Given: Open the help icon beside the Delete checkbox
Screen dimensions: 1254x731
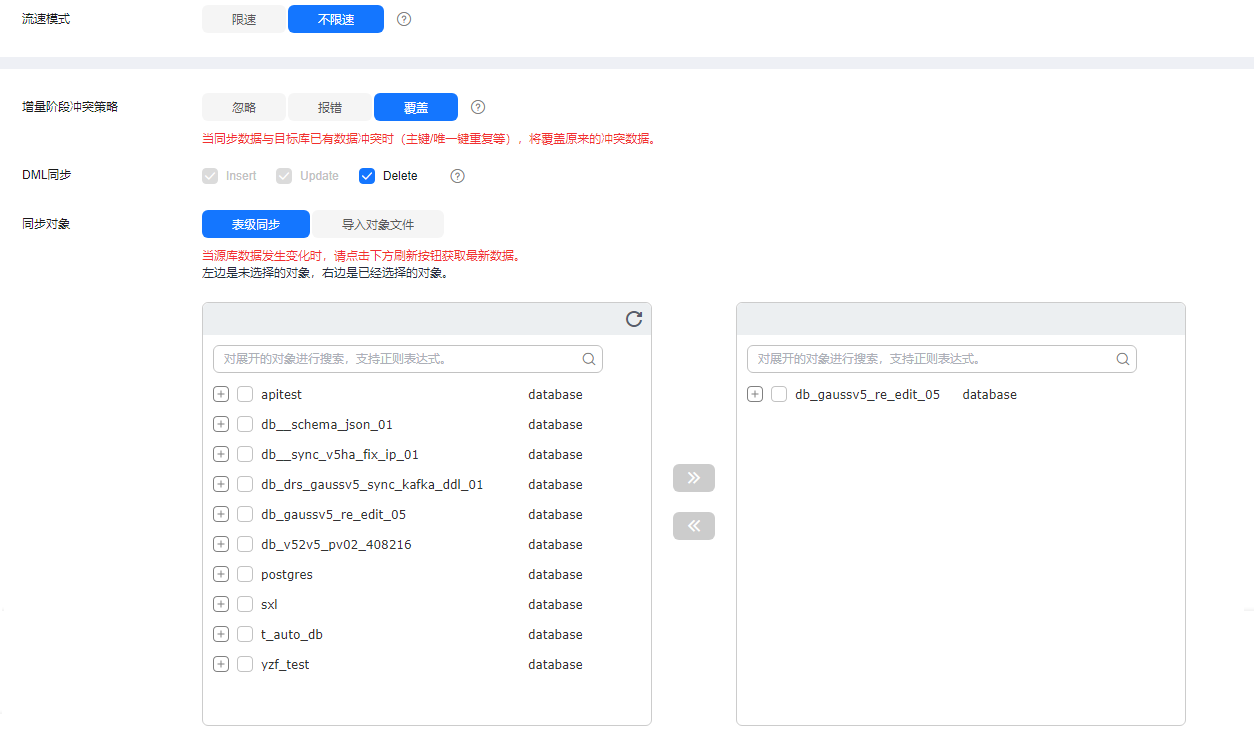Looking at the screenshot, I should pos(457,176).
